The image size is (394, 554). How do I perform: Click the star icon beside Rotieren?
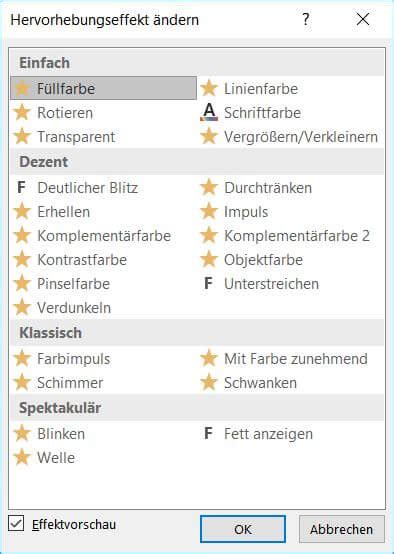[22, 113]
